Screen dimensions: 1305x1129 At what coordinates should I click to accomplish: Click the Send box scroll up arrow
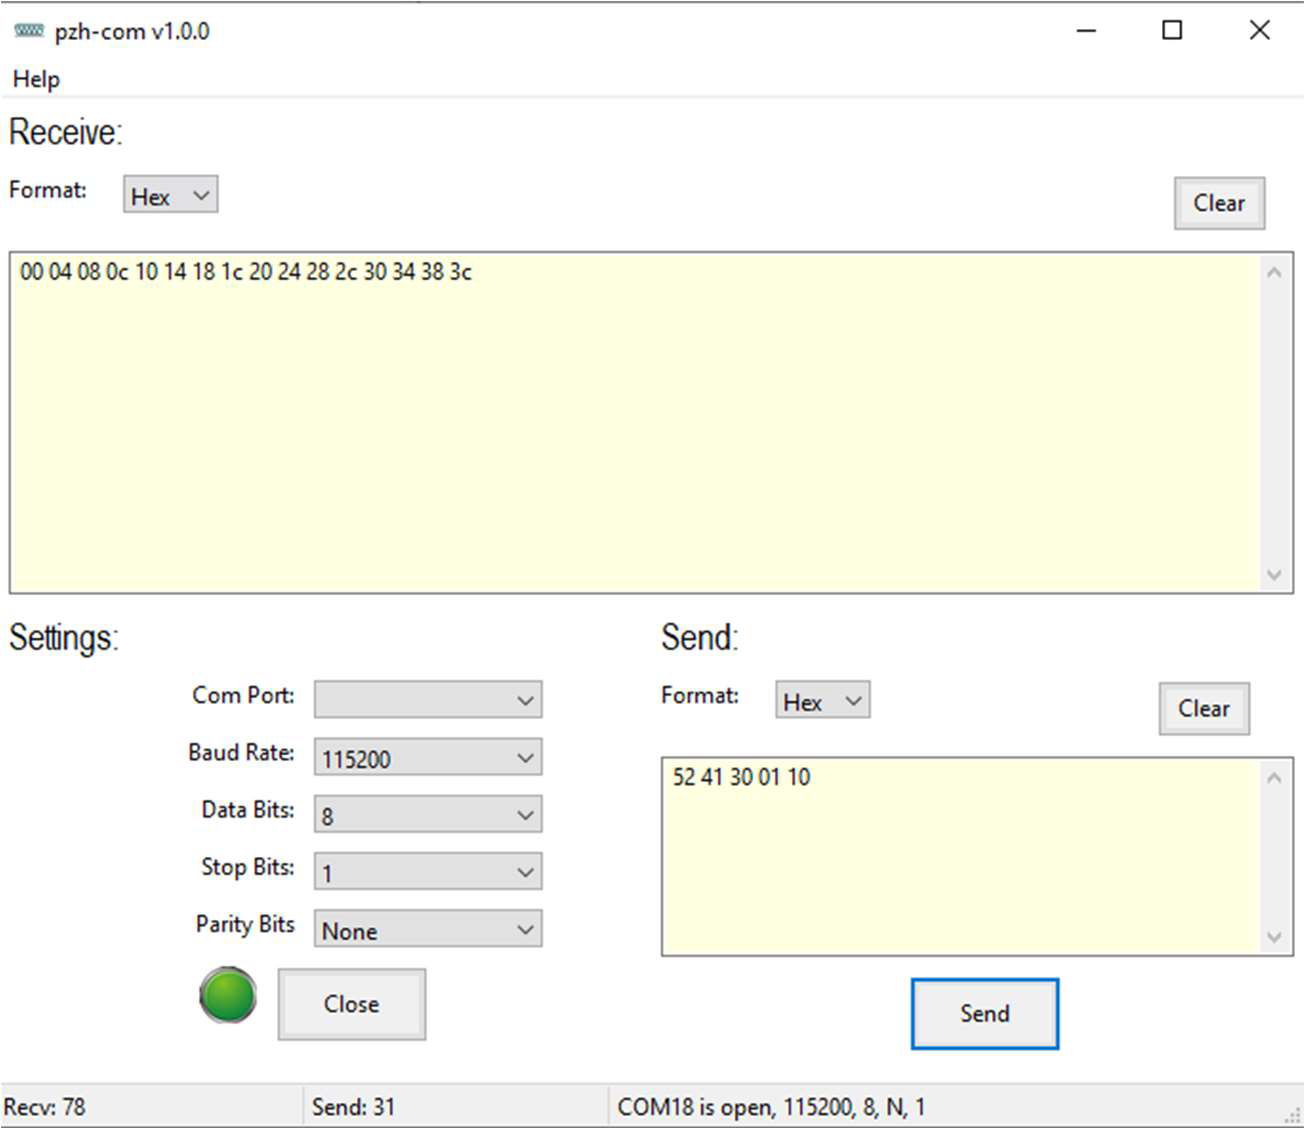point(1274,778)
